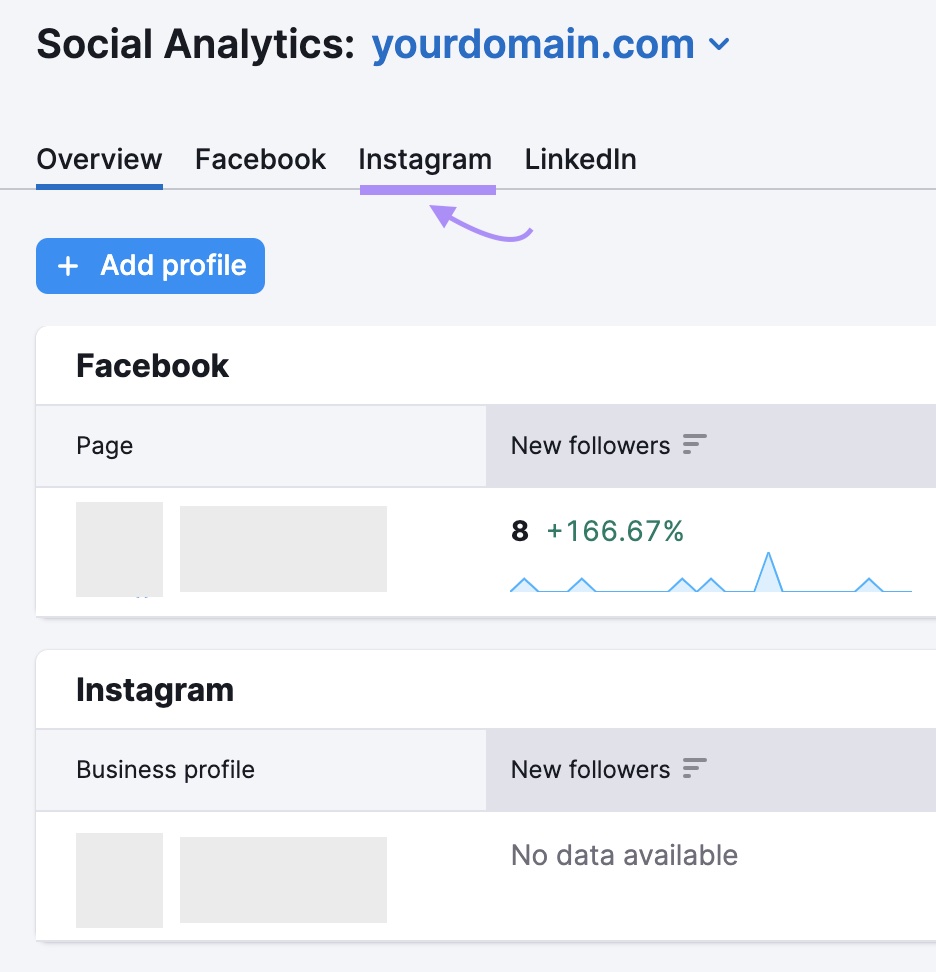Click the Instagram business profile picture placeholder
936x972 pixels.
[119, 879]
